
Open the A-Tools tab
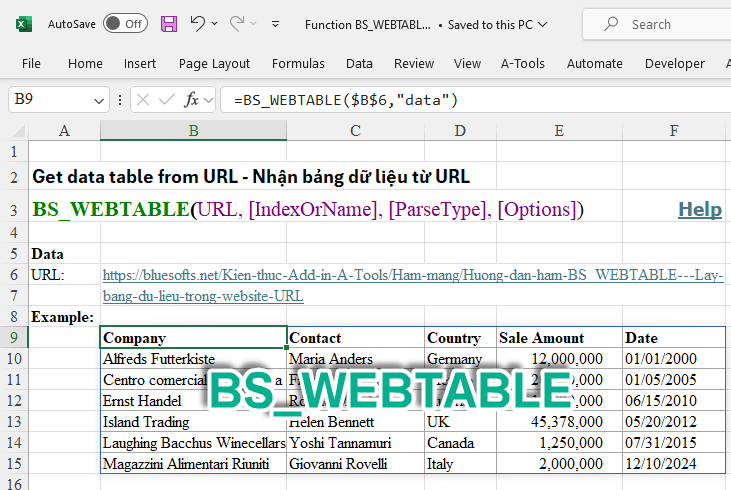point(523,63)
